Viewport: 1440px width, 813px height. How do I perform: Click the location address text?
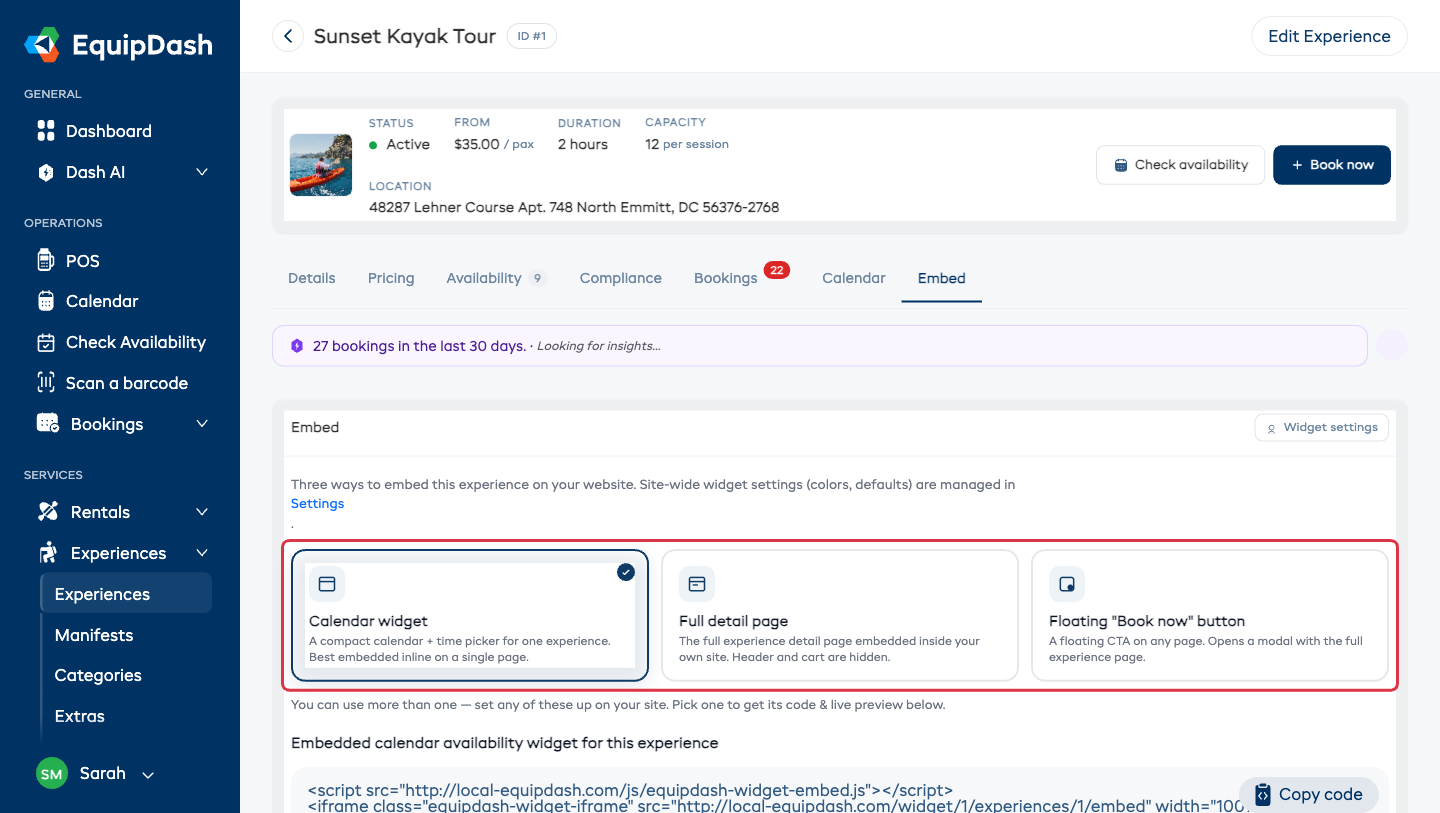pyautogui.click(x=574, y=208)
